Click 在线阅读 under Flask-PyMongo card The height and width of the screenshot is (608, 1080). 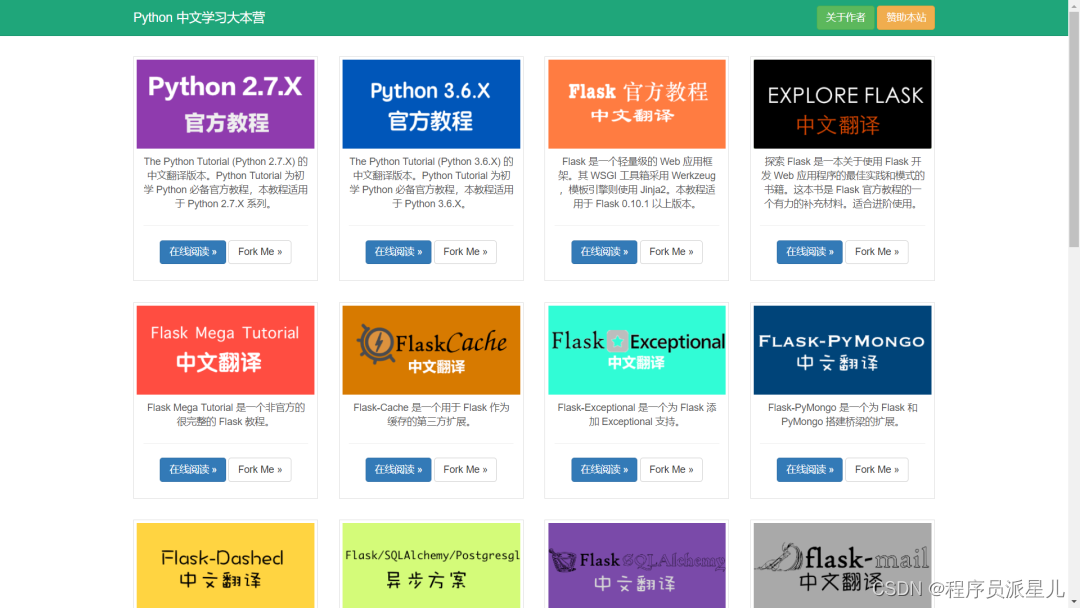pos(809,470)
